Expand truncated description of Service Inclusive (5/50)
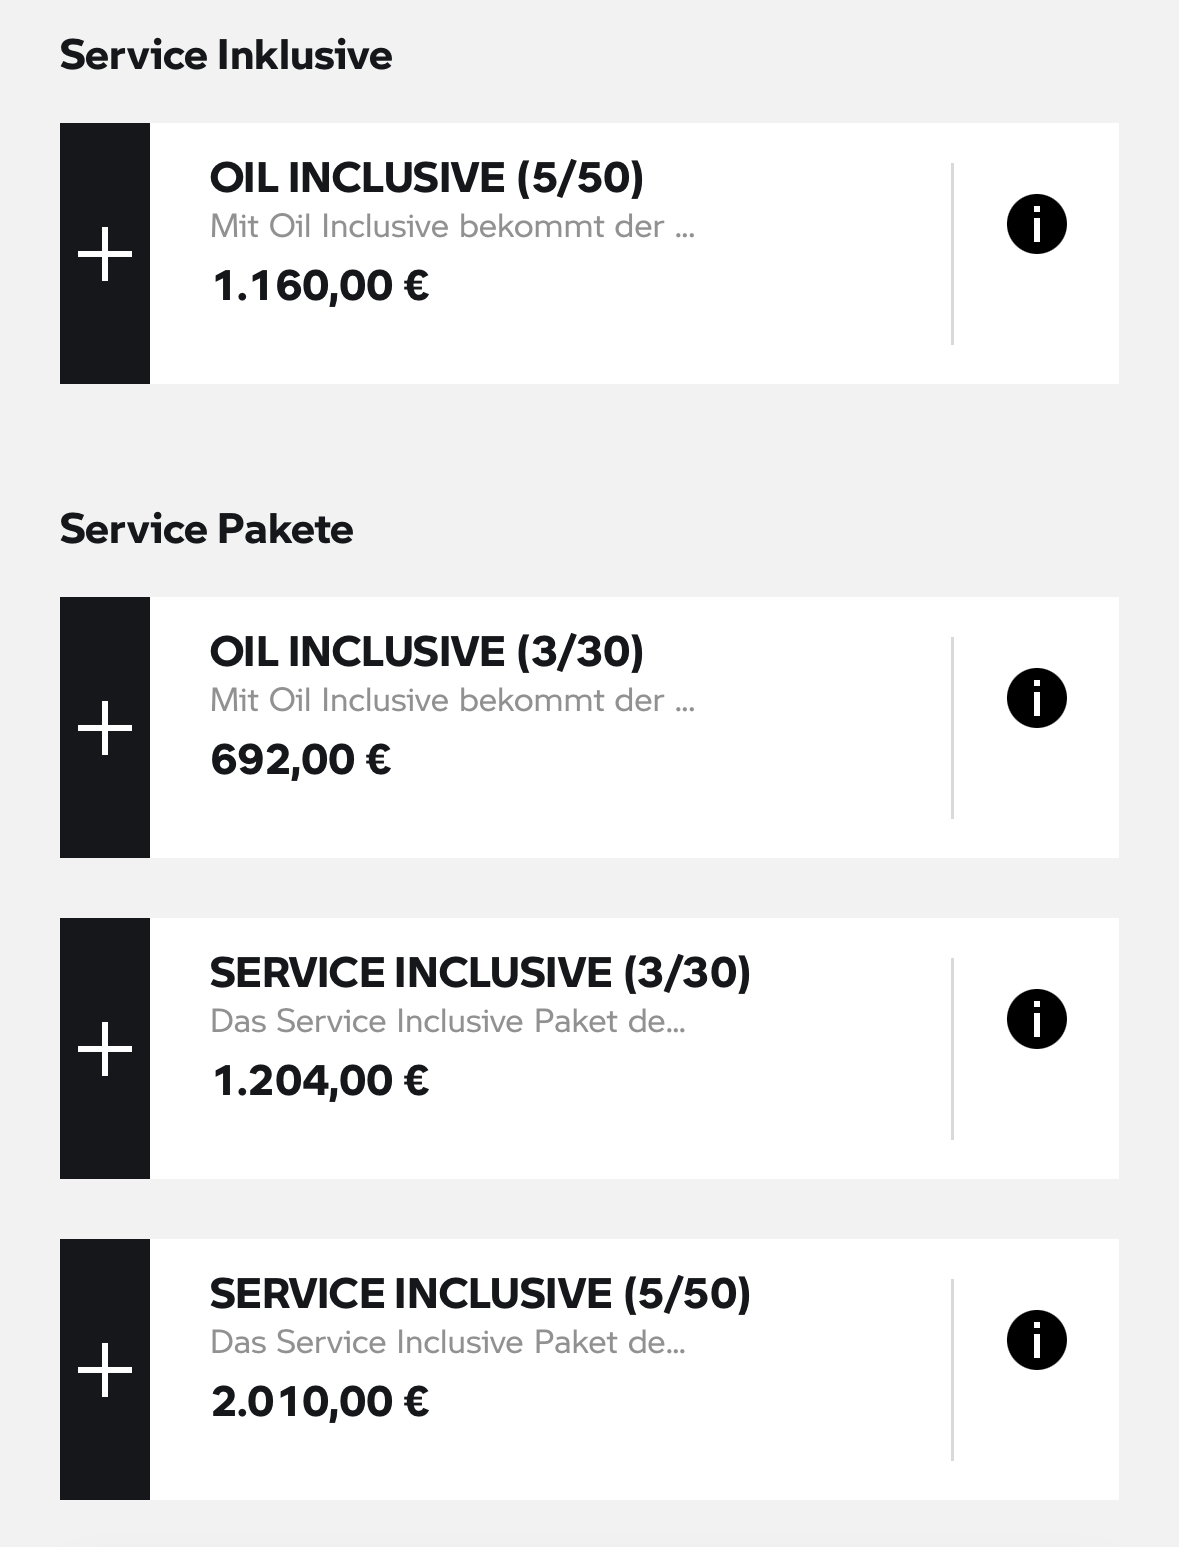Screen dimensions: 1179x1547 (x=448, y=1343)
